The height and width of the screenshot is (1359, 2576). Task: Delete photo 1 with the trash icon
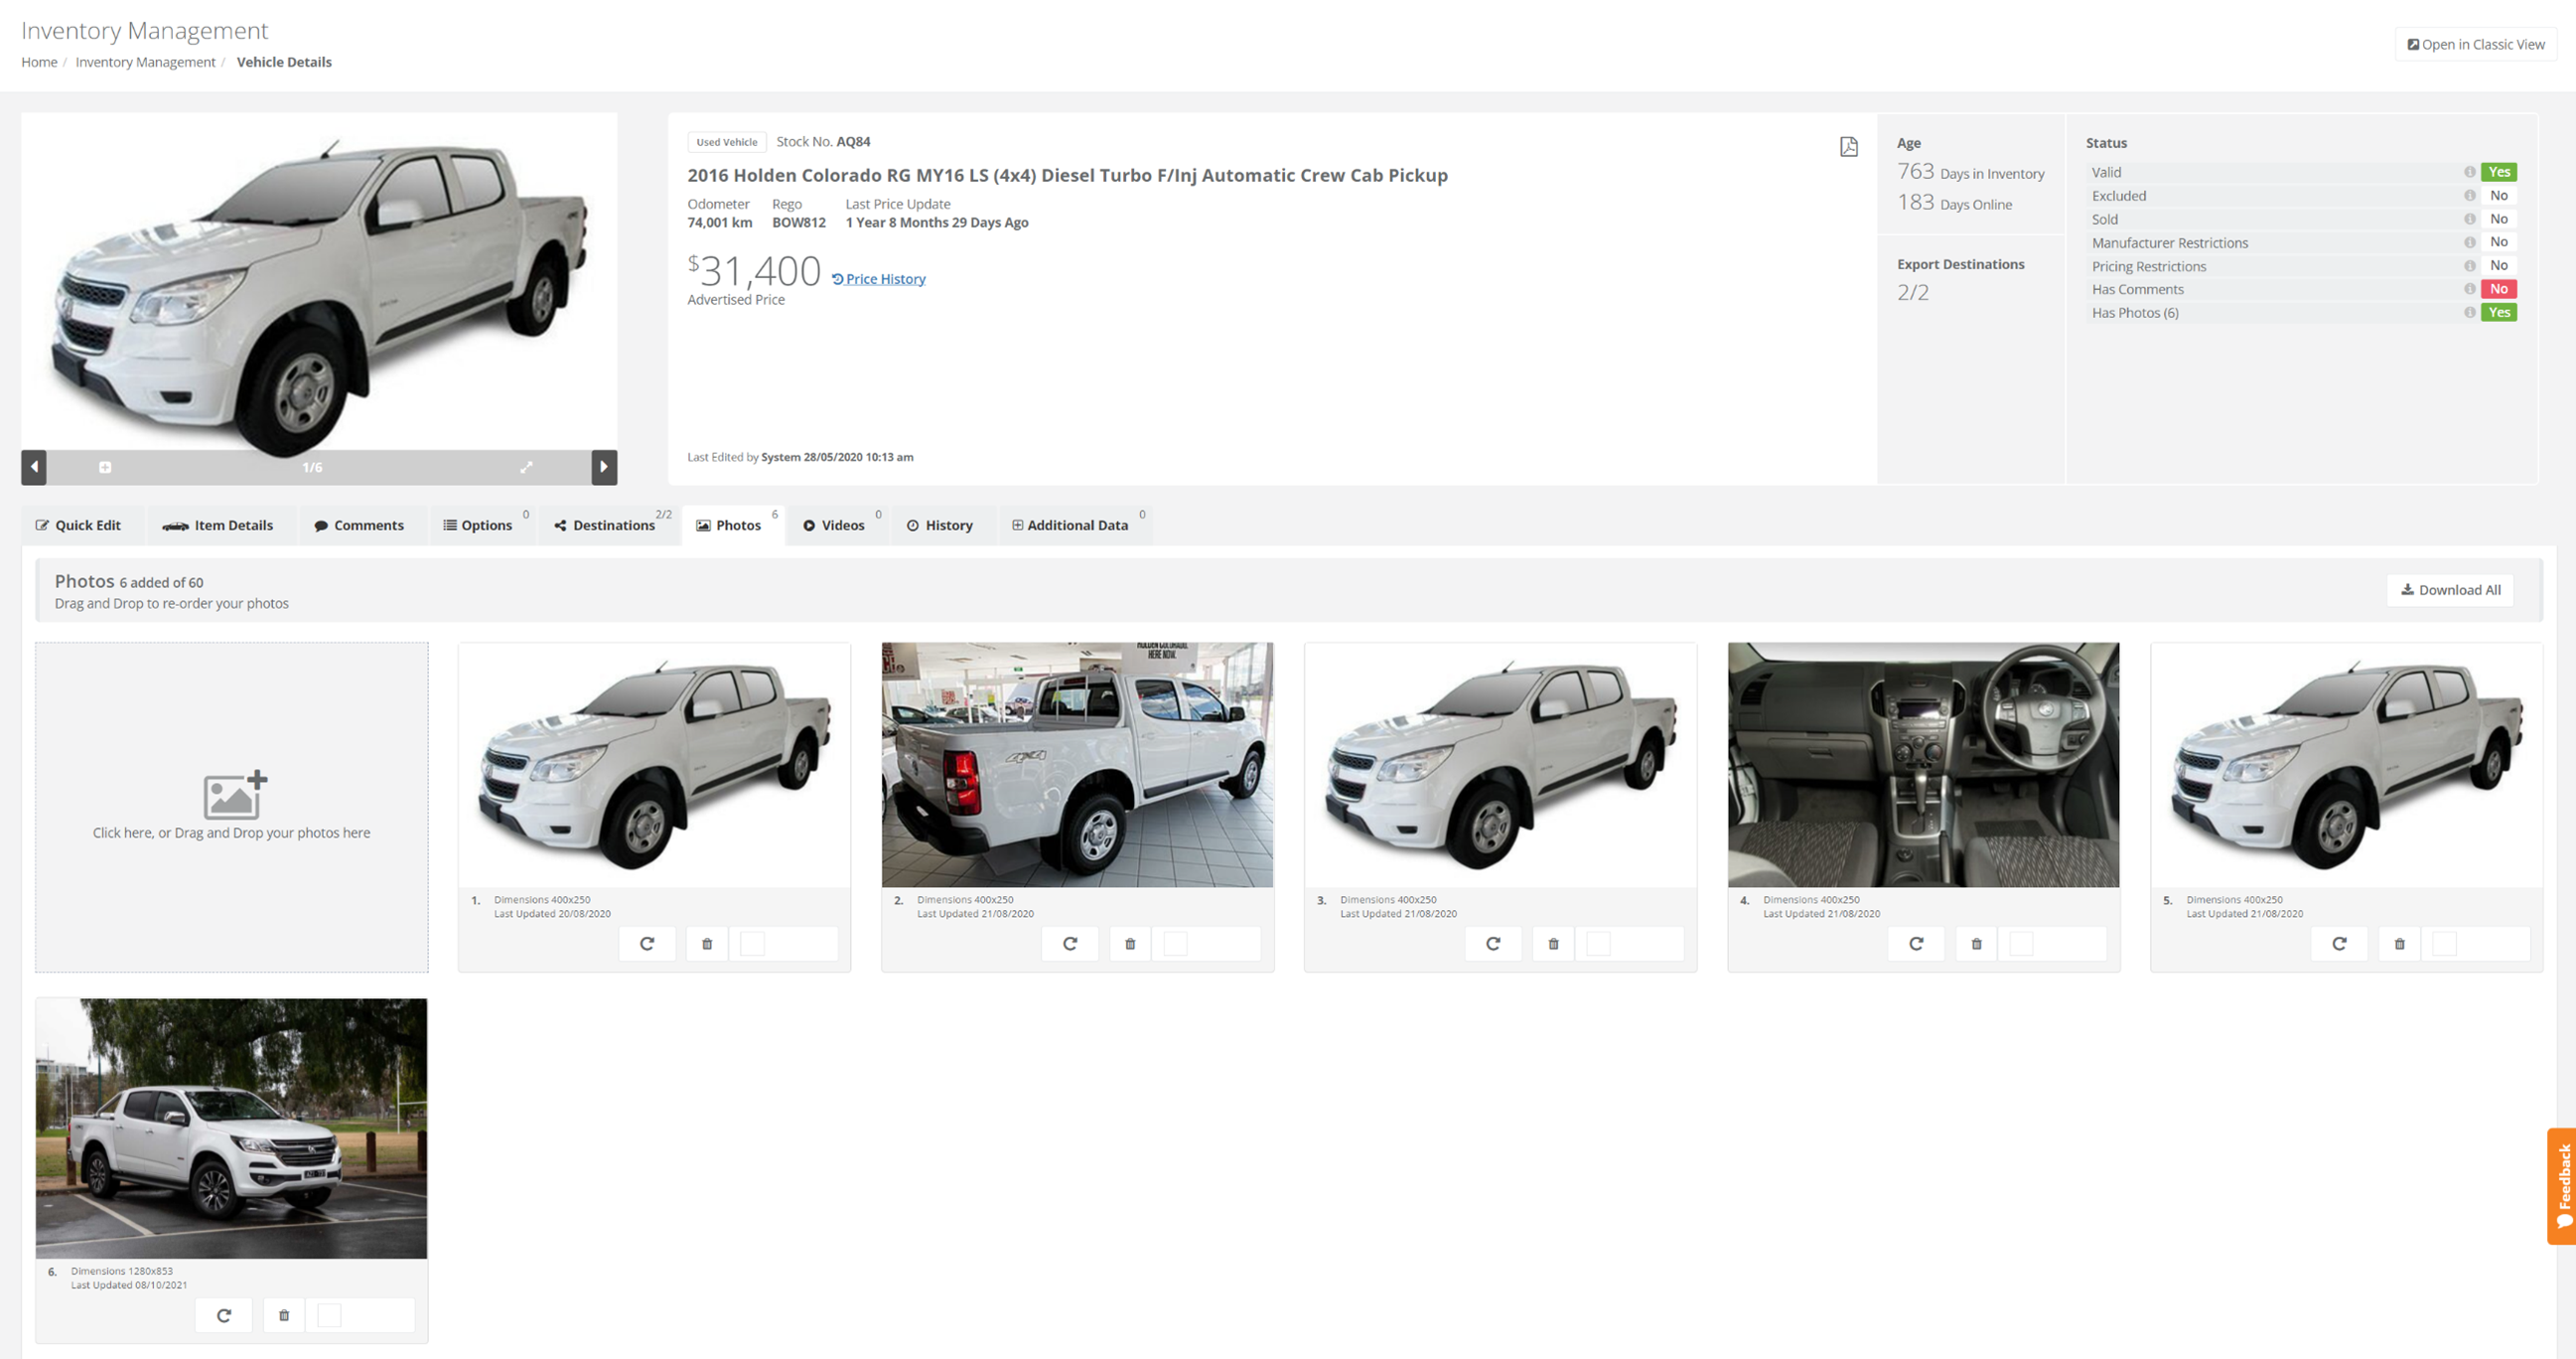[x=707, y=943]
